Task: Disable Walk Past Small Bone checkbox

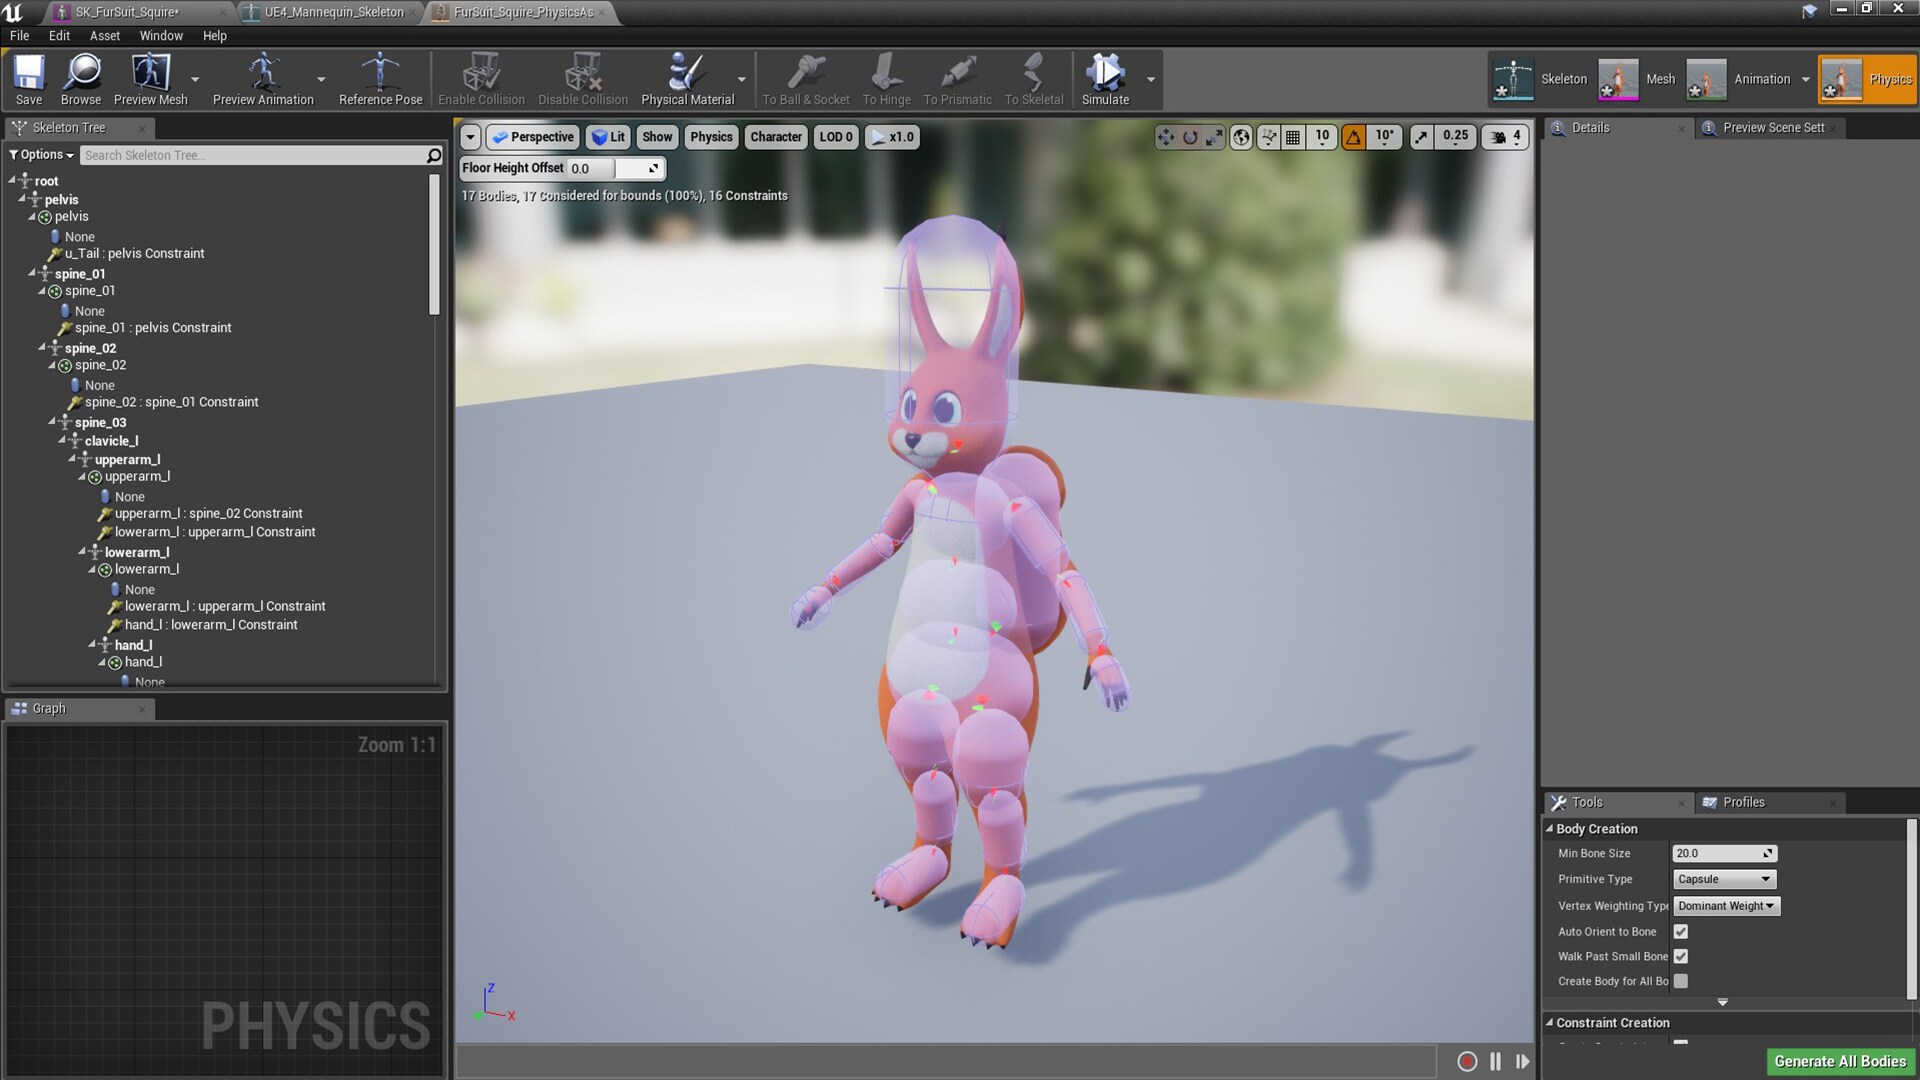Action: (1681, 956)
